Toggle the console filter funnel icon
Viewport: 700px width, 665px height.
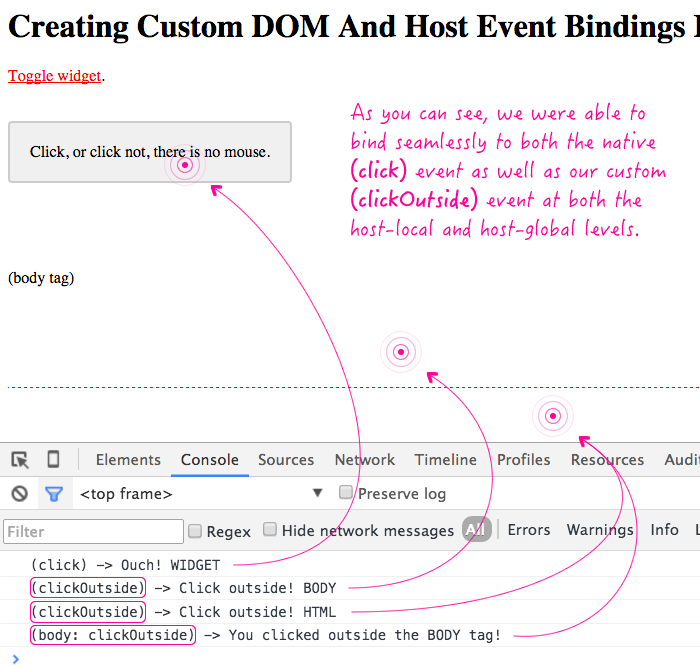point(54,493)
